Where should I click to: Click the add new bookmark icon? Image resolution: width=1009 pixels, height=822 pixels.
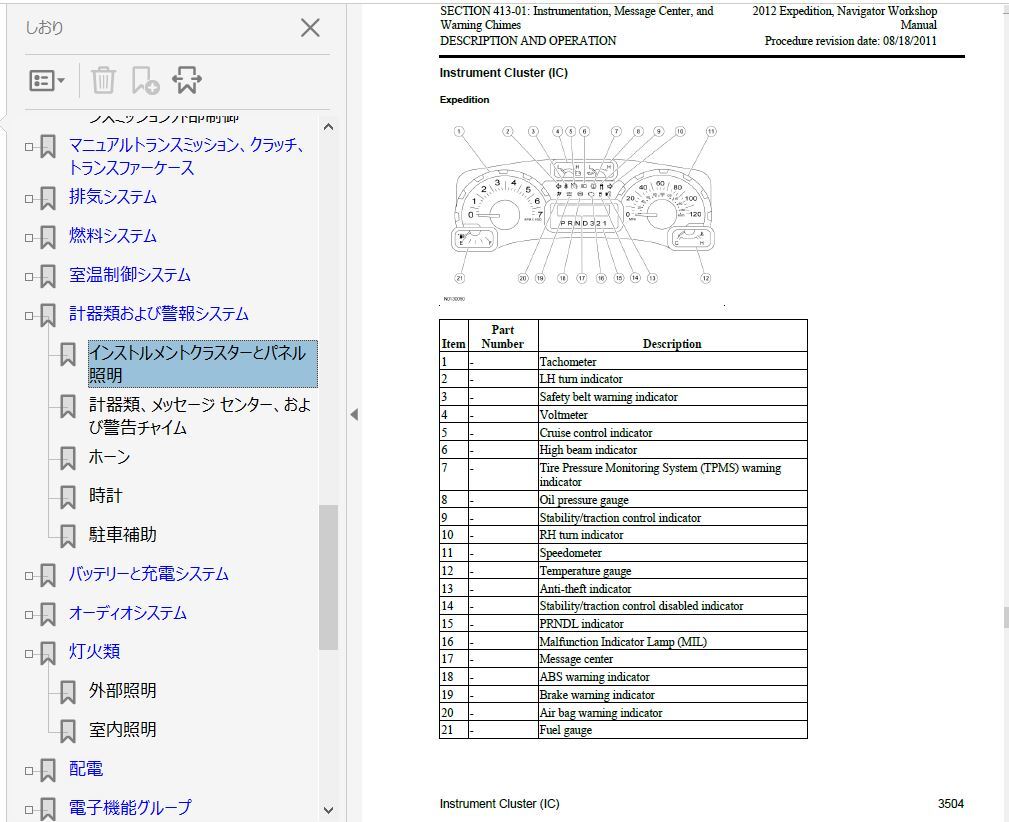pyautogui.click(x=145, y=80)
